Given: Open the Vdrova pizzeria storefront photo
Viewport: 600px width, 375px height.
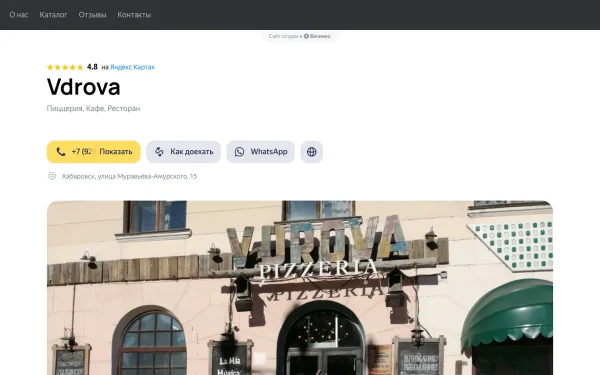Looking at the screenshot, I should (x=300, y=288).
